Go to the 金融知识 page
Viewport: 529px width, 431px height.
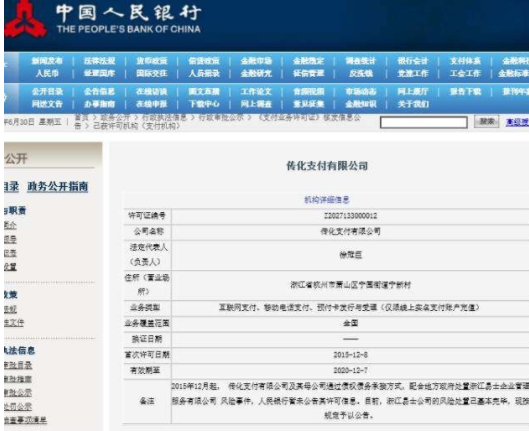pos(361,104)
